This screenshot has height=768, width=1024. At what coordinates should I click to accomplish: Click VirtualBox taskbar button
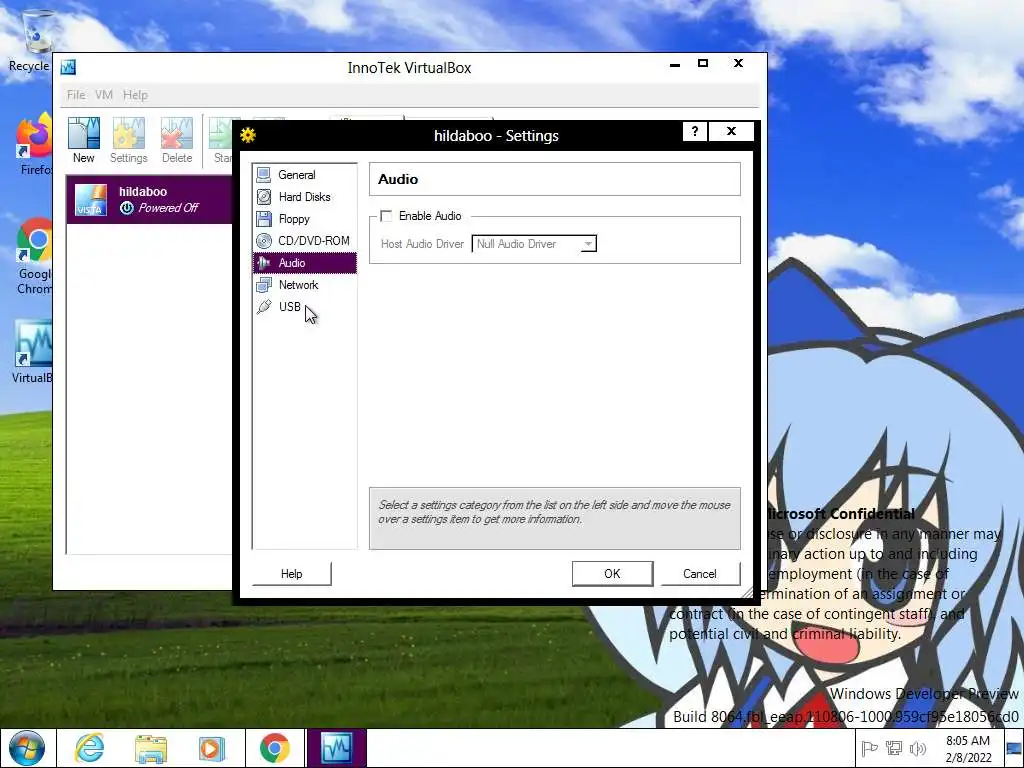(336, 748)
